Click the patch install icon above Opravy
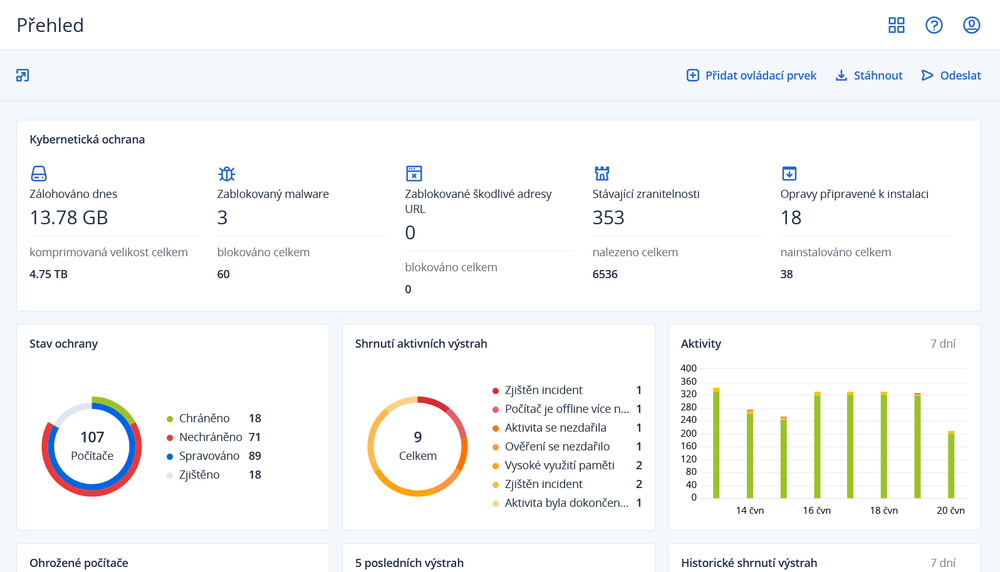The height and width of the screenshot is (572, 1000). coord(789,174)
